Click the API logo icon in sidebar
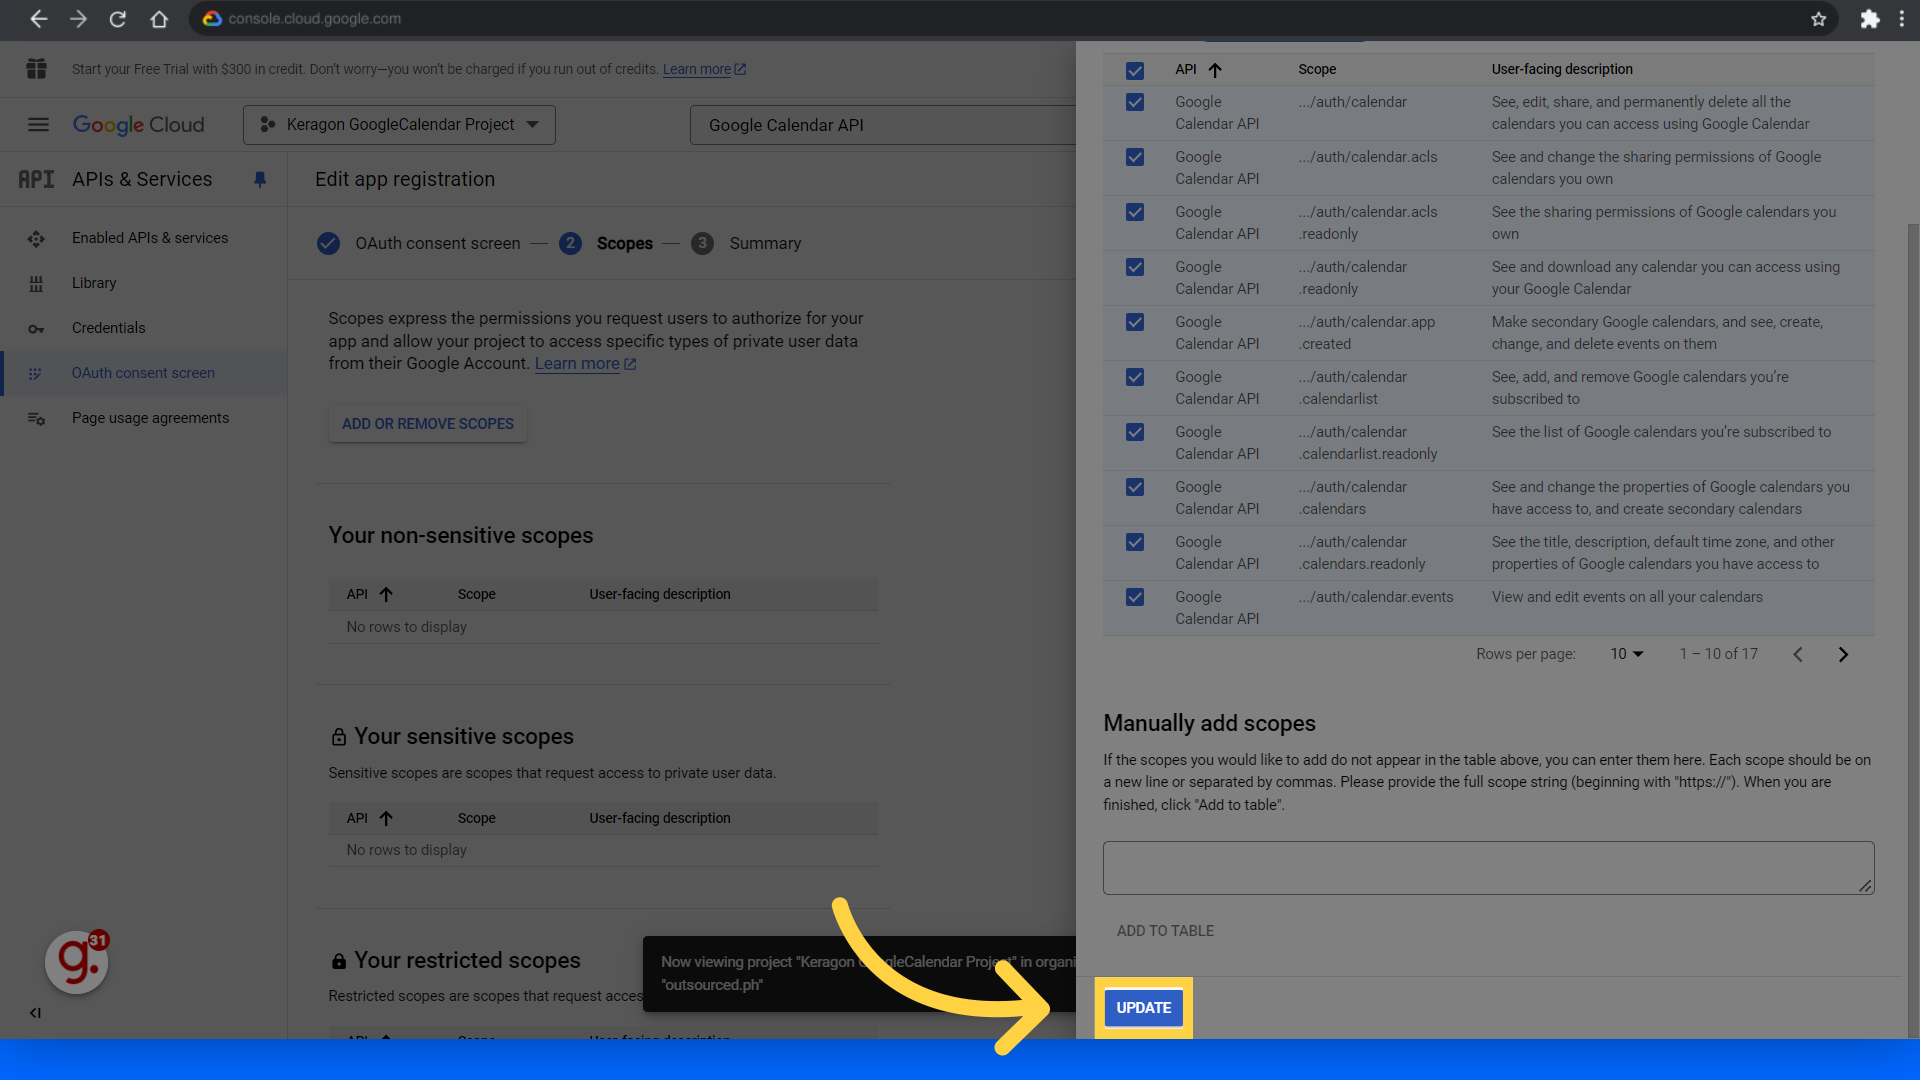Viewport: 1920px width, 1080px height. [x=36, y=179]
